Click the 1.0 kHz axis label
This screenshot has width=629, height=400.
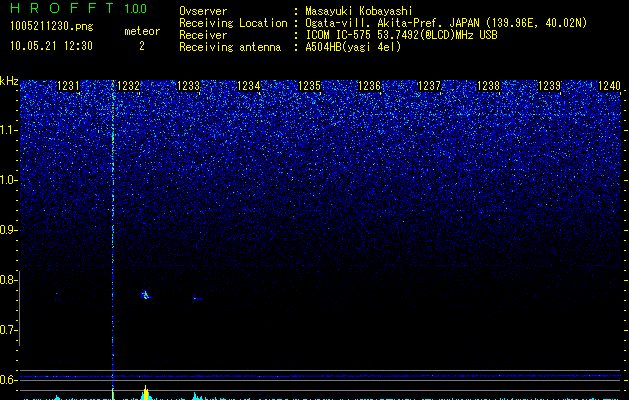pos(8,180)
